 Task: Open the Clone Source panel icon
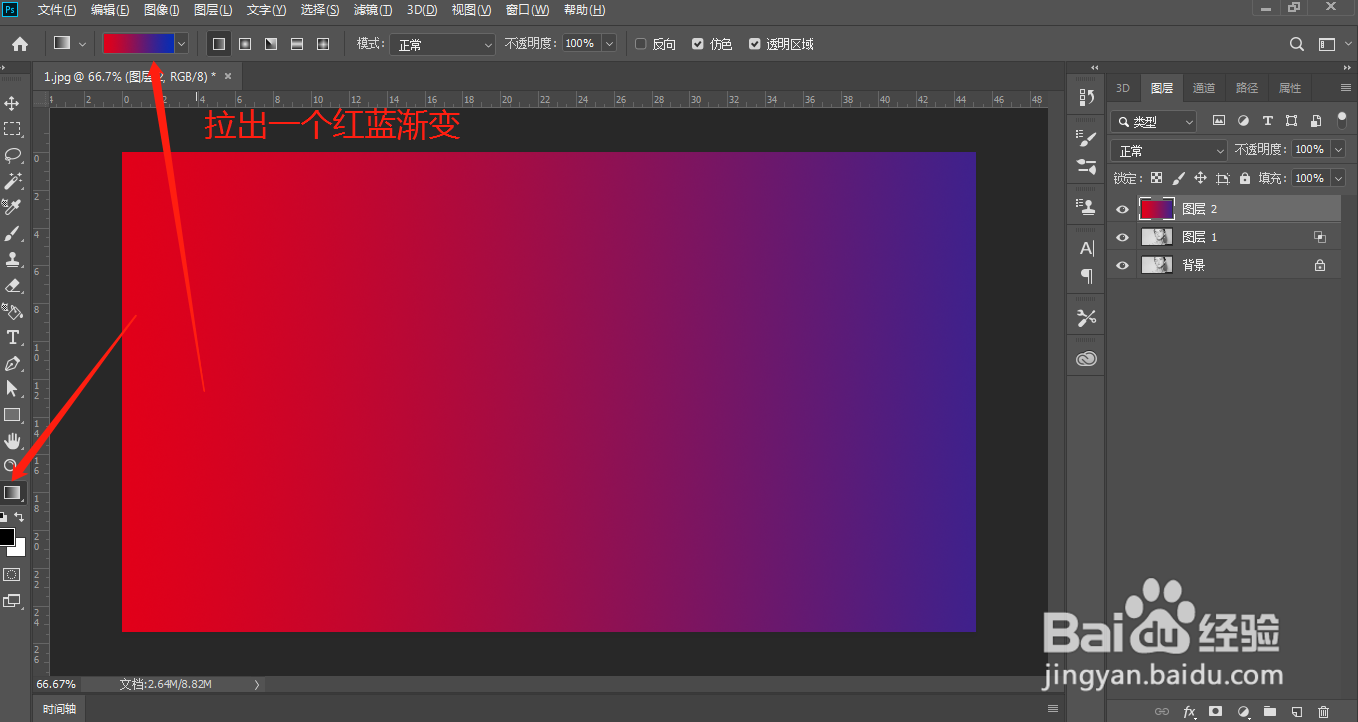[1087, 205]
